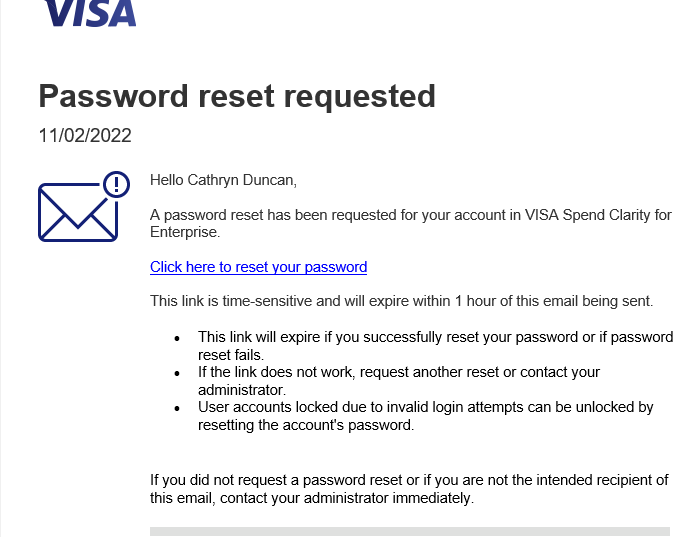The image size is (690, 537).
Task: Click the word 'Enterprise' in the message
Action: tap(184, 232)
